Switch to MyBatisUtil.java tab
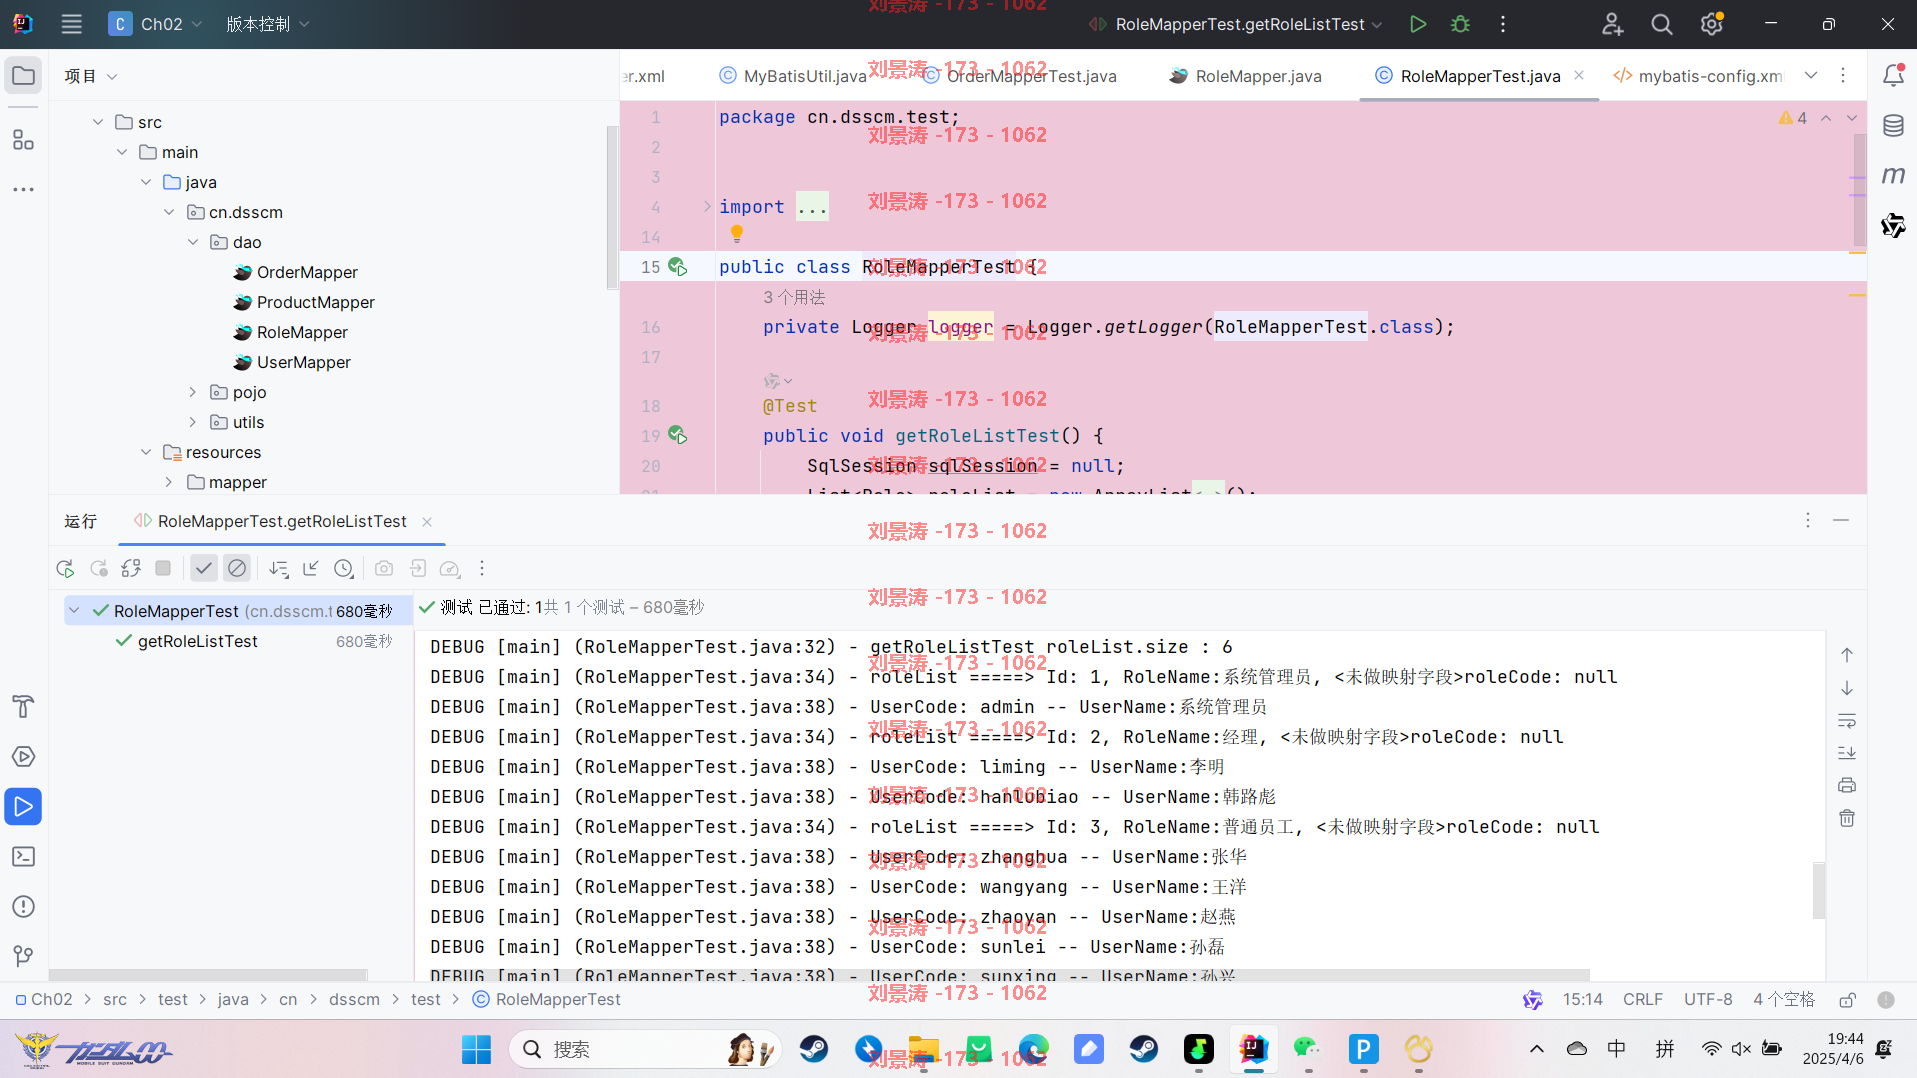 click(792, 76)
